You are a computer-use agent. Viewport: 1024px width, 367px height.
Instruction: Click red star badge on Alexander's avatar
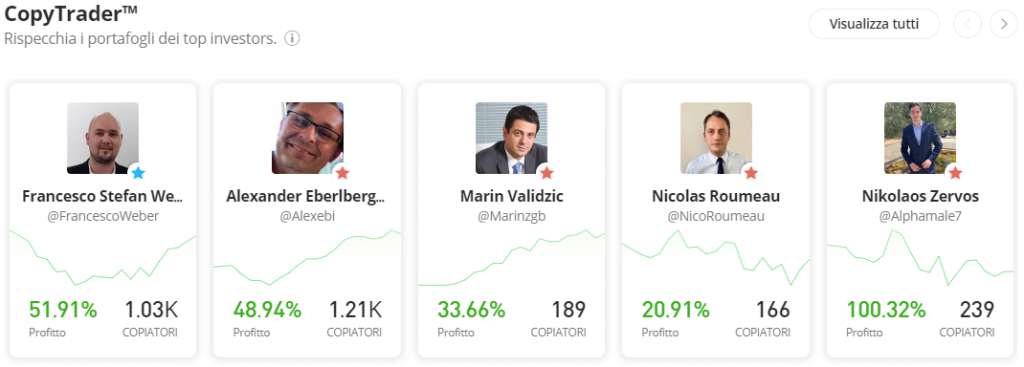tap(343, 173)
